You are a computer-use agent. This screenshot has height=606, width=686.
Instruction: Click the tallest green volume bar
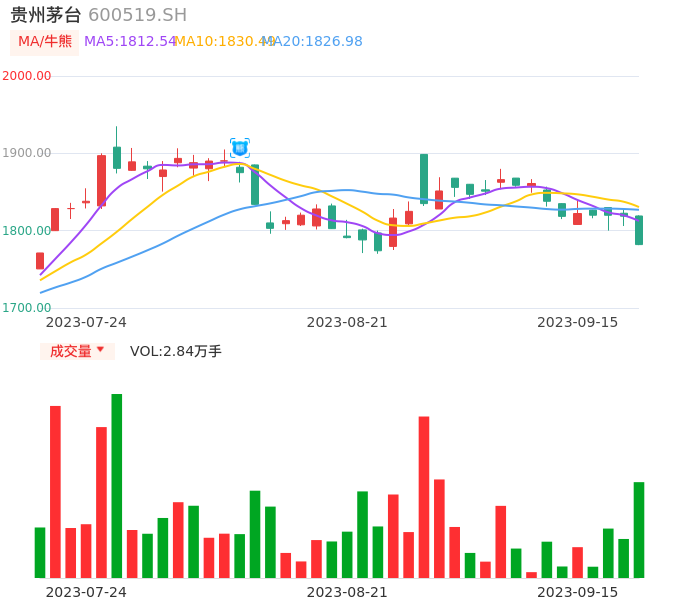tap(117, 485)
